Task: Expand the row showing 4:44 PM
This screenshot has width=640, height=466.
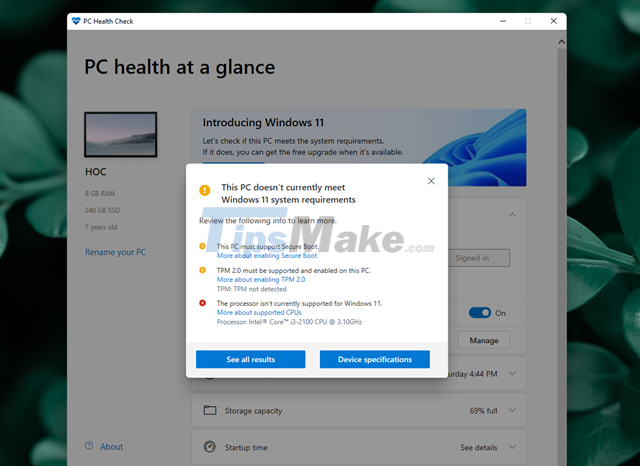Action: [513, 373]
